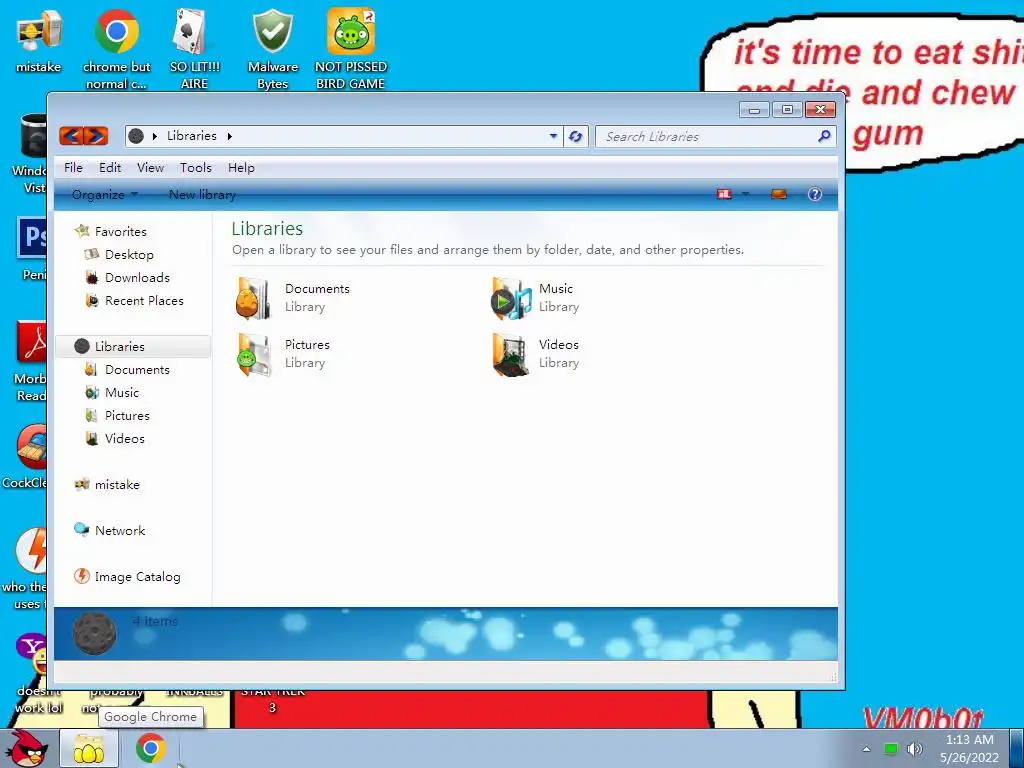Select the Pictures library icon

[254, 355]
